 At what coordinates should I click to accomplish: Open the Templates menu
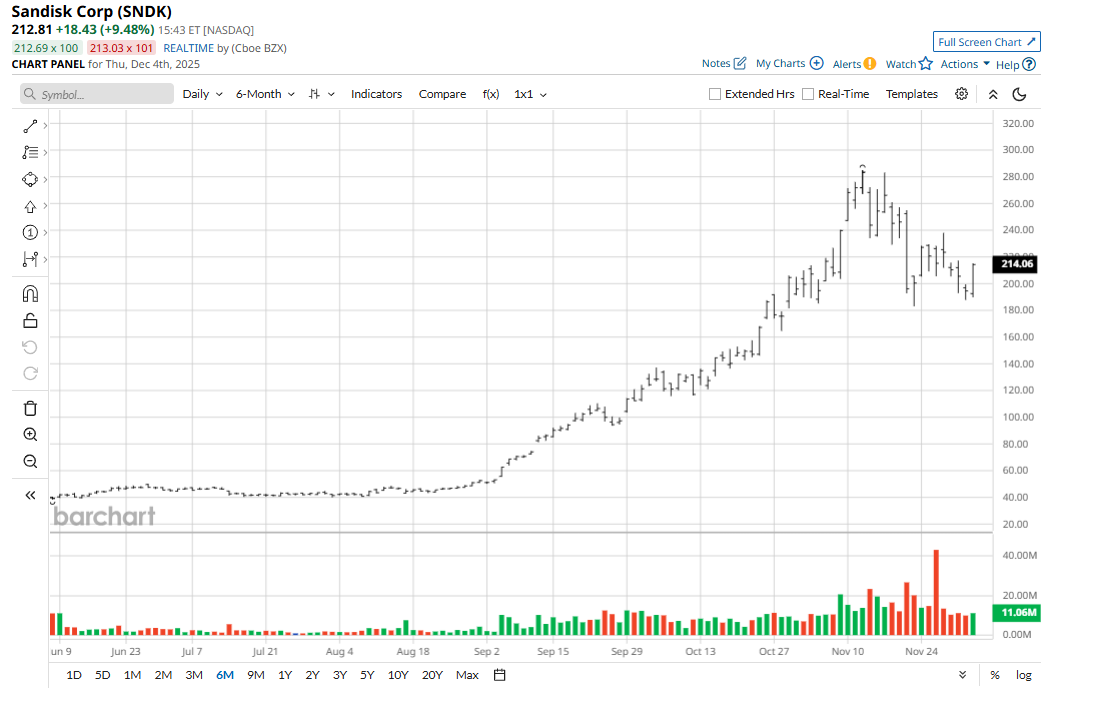pos(911,94)
